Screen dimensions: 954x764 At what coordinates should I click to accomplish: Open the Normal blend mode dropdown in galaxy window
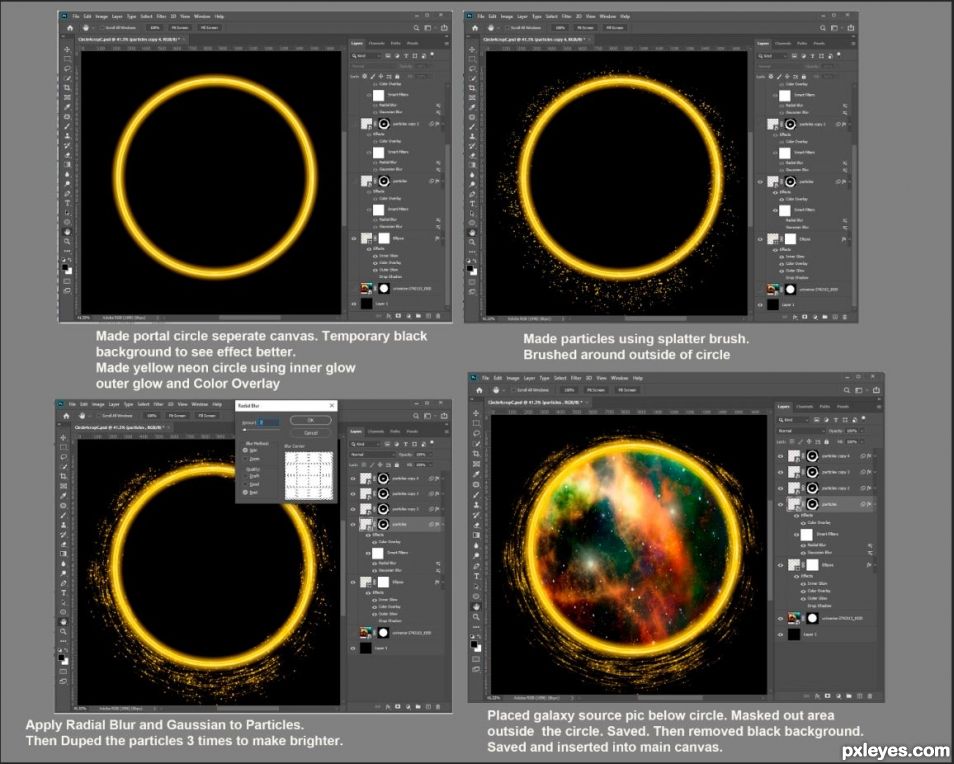pyautogui.click(x=801, y=431)
